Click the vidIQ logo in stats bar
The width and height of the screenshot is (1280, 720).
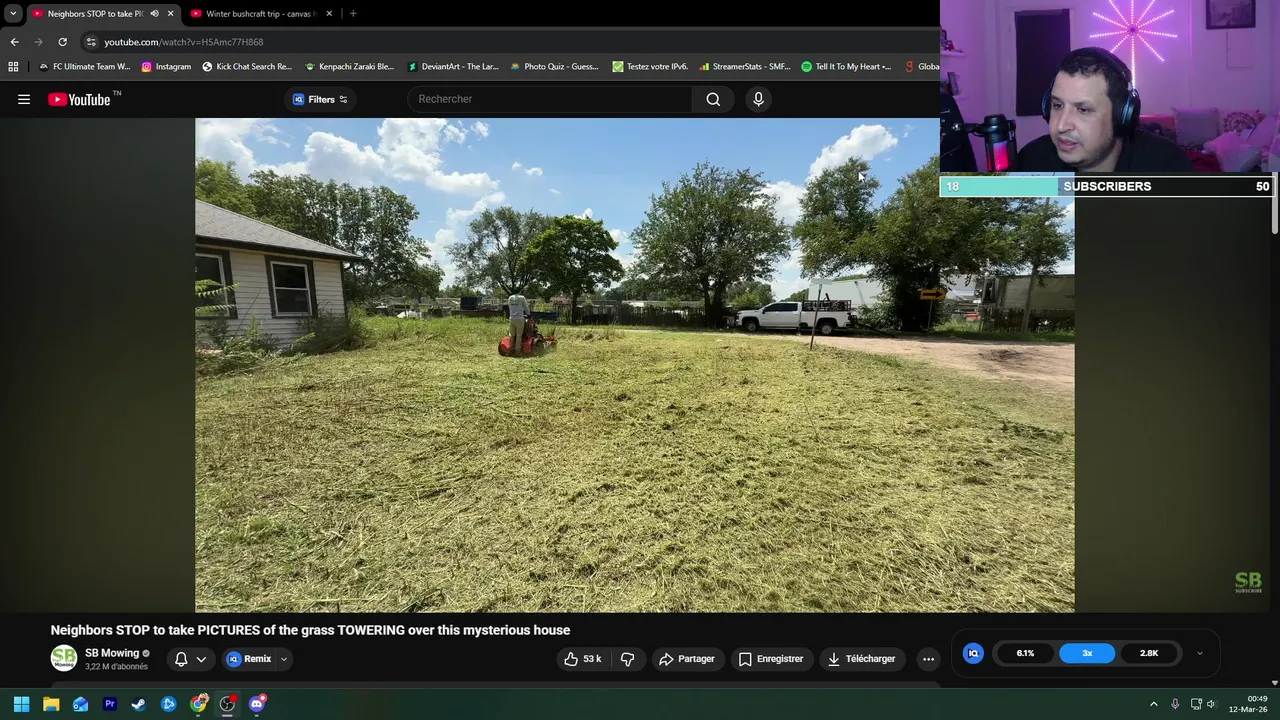pyautogui.click(x=973, y=653)
